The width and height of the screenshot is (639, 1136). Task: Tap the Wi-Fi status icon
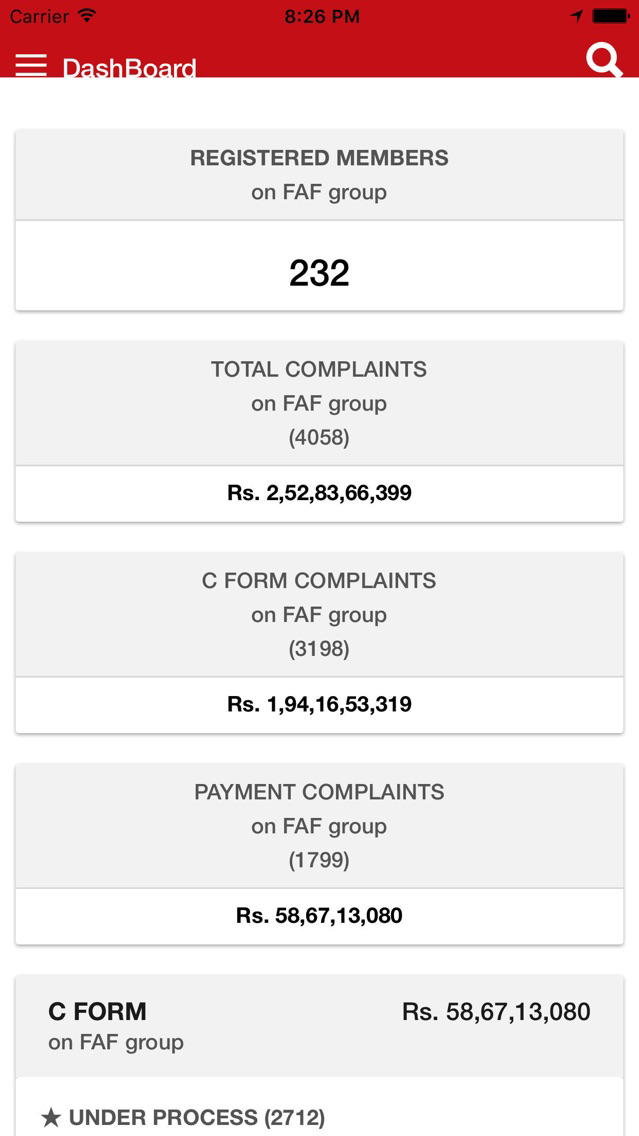click(x=88, y=15)
